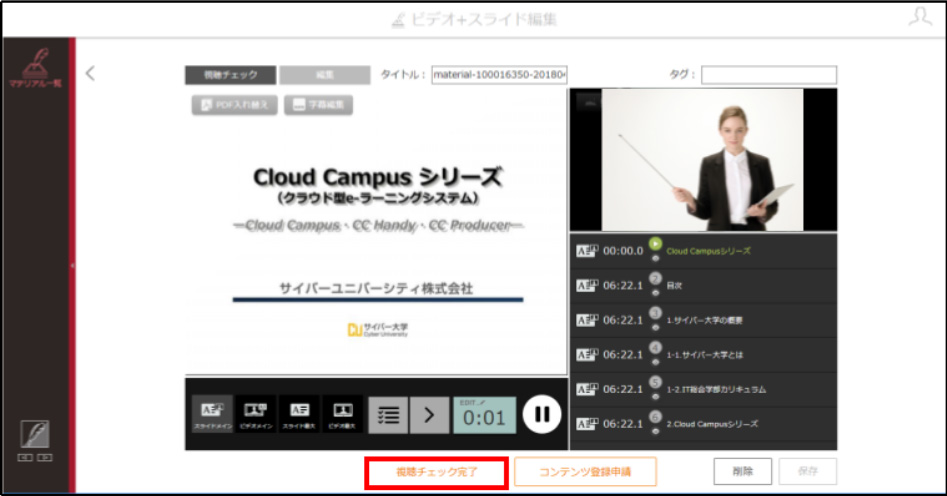
Task: Open the chapter list checklist icon
Action: (x=388, y=415)
